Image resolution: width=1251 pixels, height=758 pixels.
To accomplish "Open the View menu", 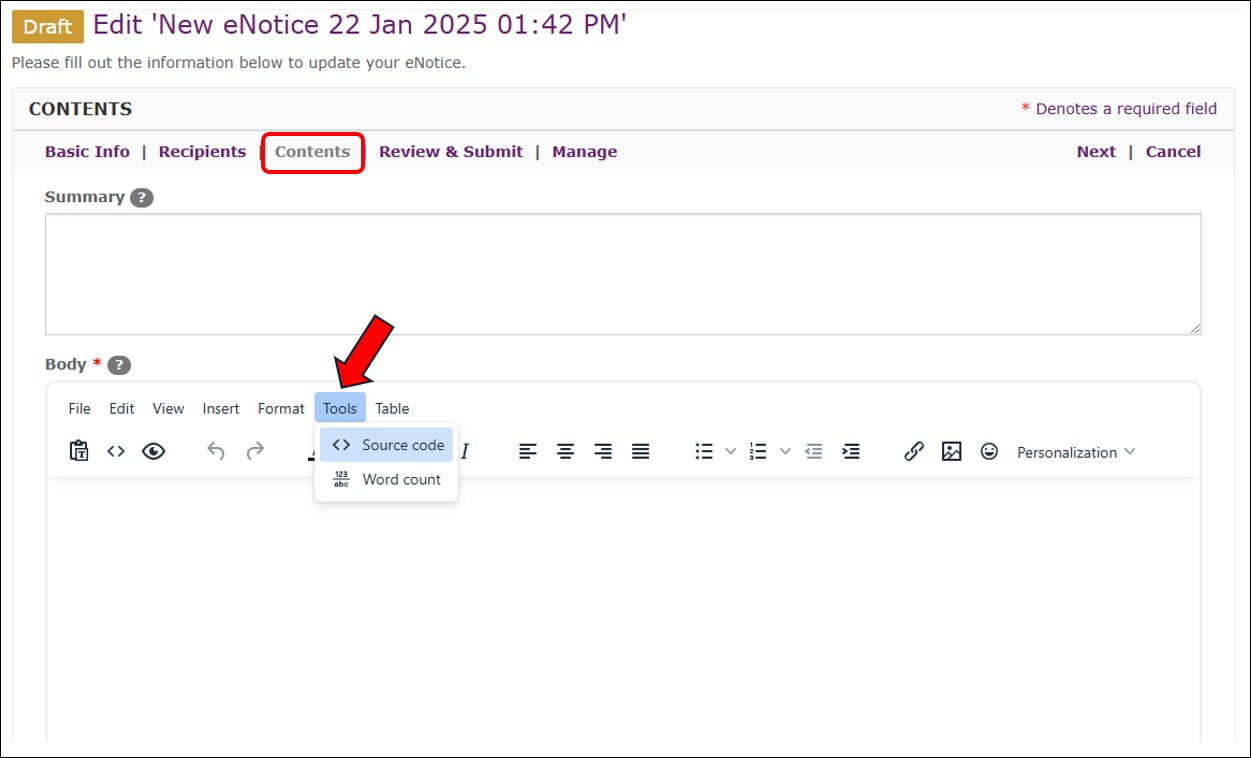I will pyautogui.click(x=168, y=408).
